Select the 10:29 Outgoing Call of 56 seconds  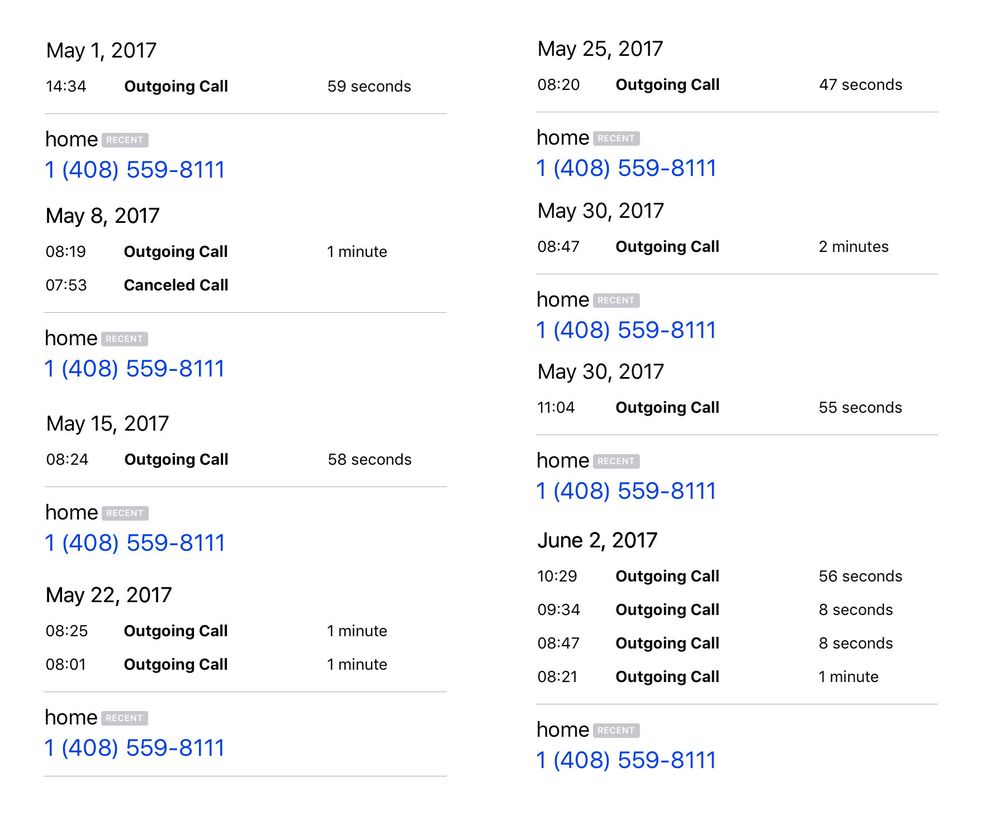tap(737, 576)
